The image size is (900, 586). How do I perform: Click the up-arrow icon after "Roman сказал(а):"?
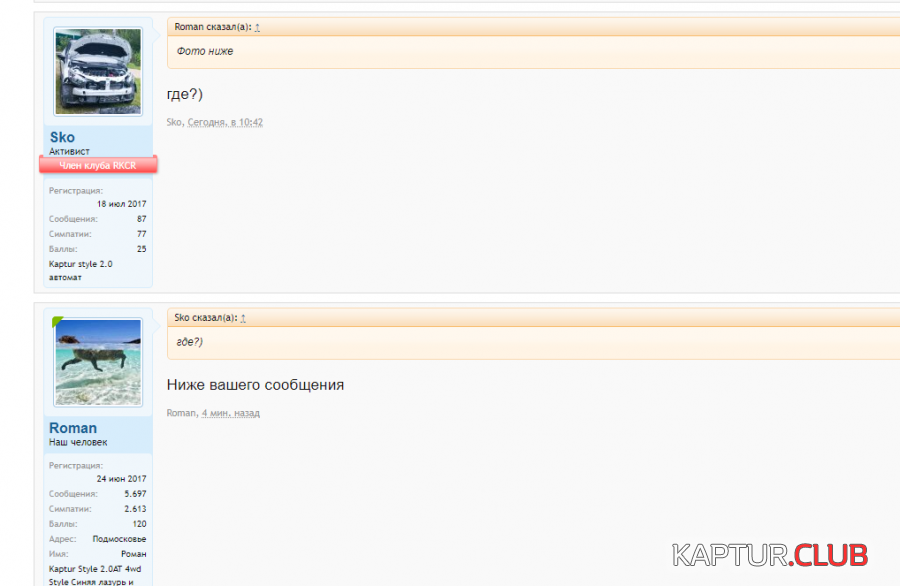tap(257, 27)
